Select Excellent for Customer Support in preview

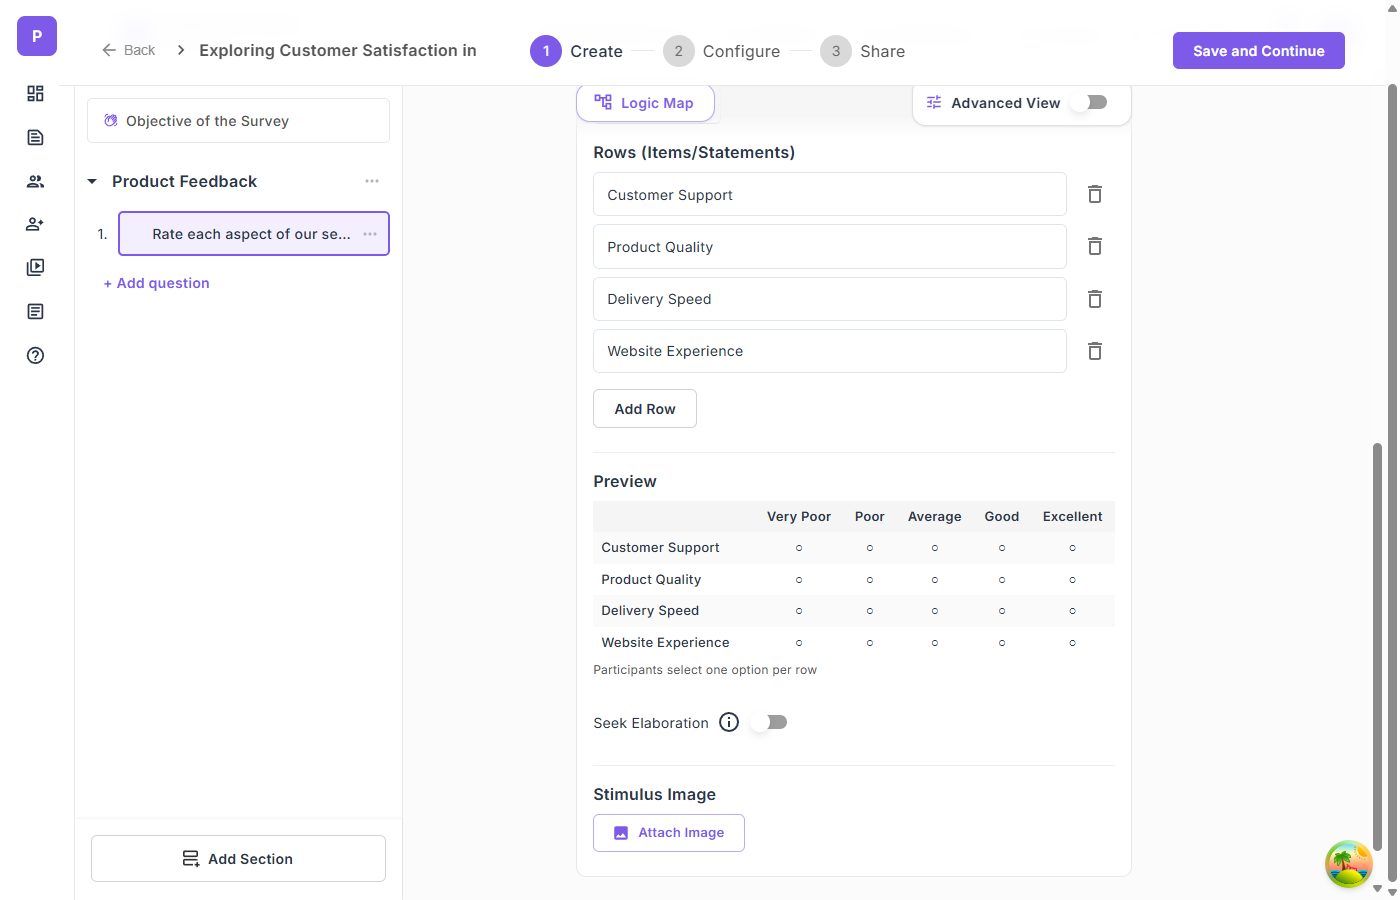(x=1072, y=548)
